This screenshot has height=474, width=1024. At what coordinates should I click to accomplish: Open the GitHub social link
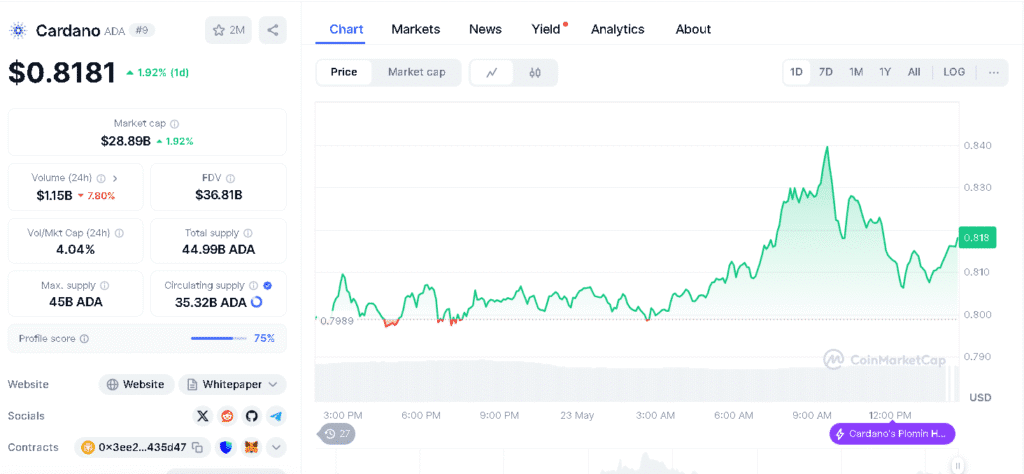tap(251, 416)
